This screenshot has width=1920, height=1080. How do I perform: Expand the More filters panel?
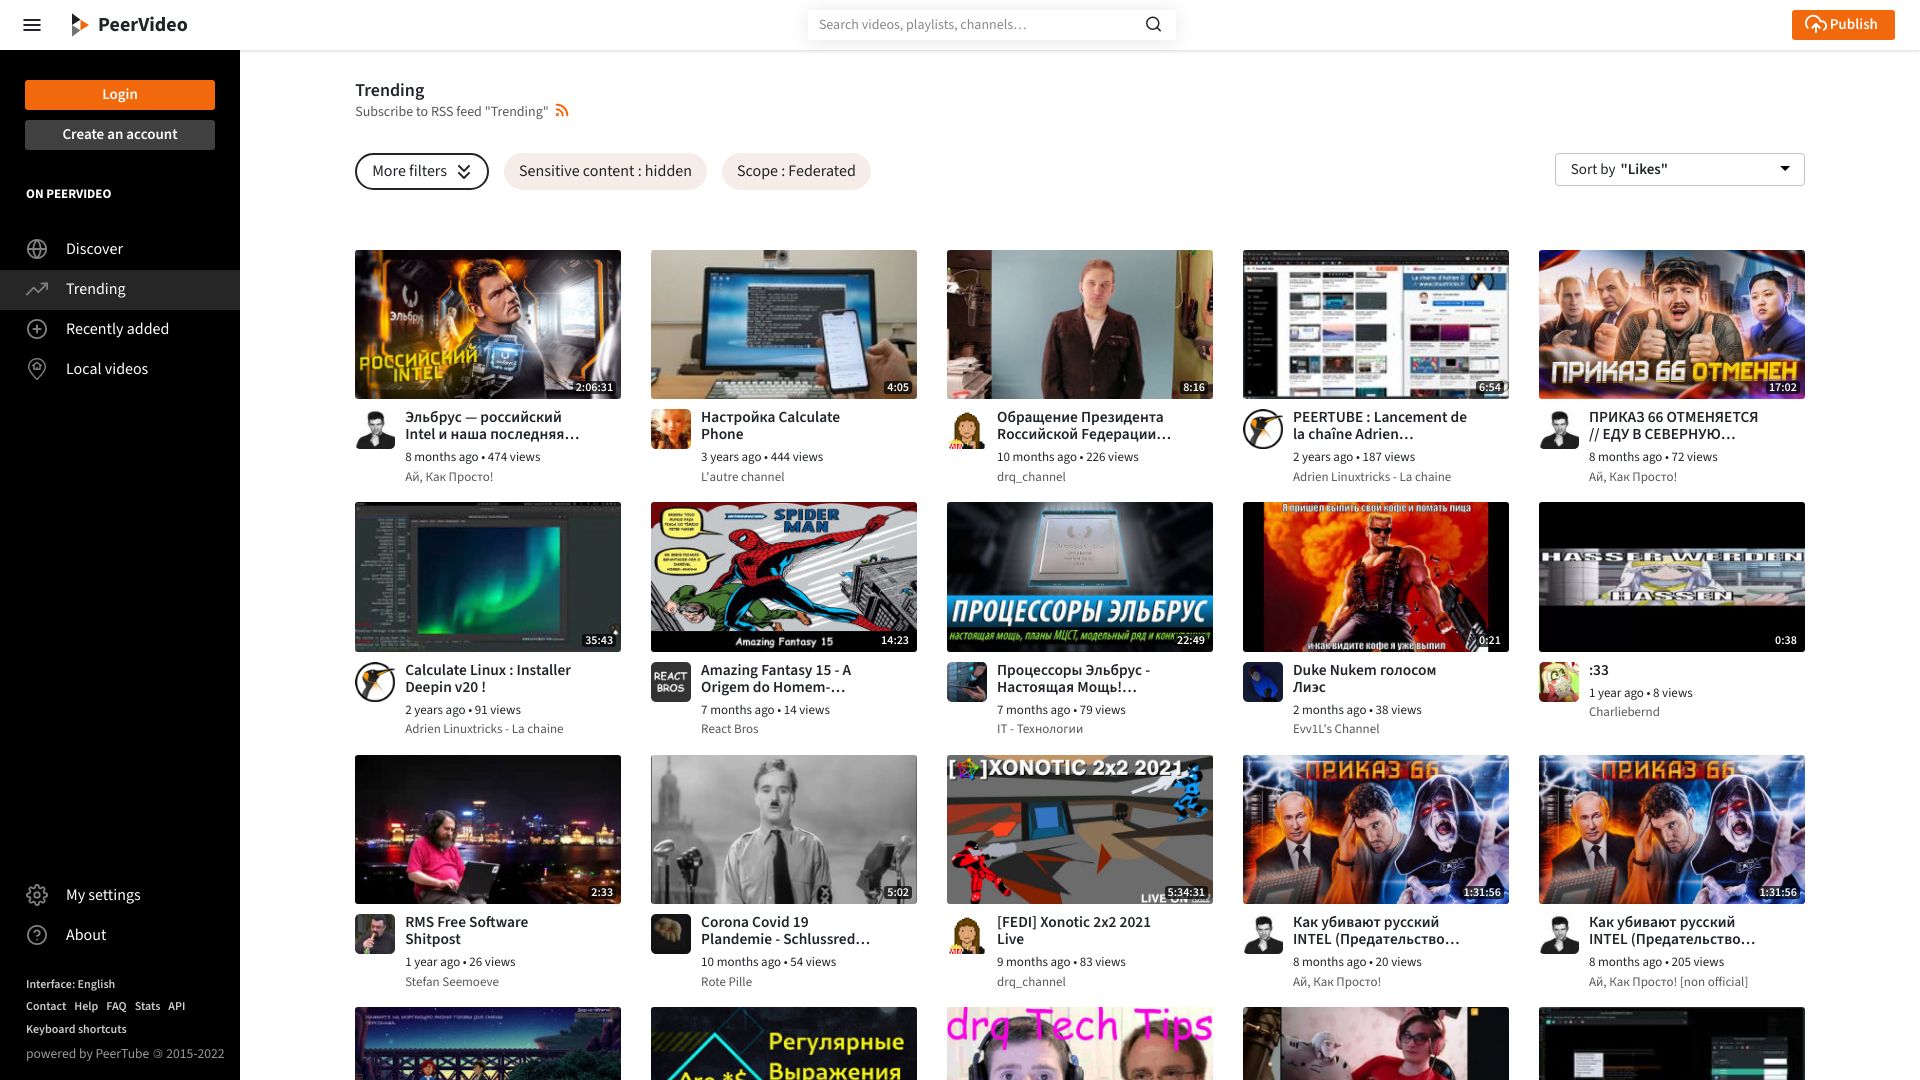coord(422,171)
